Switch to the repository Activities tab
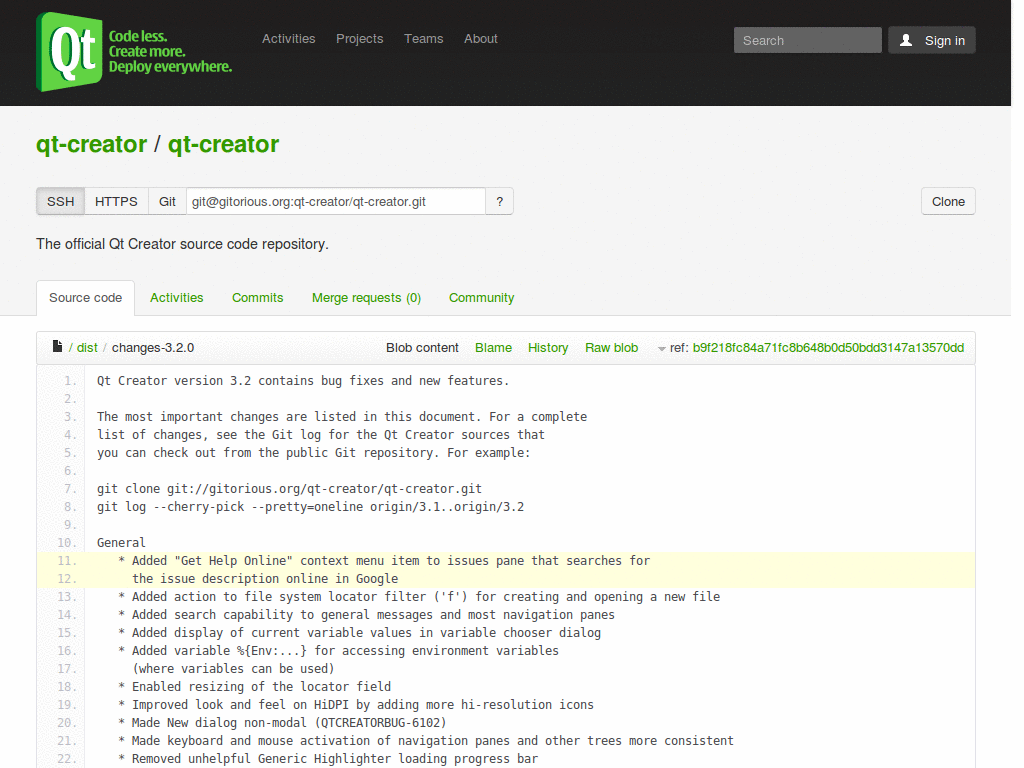1024x768 pixels. click(x=176, y=298)
